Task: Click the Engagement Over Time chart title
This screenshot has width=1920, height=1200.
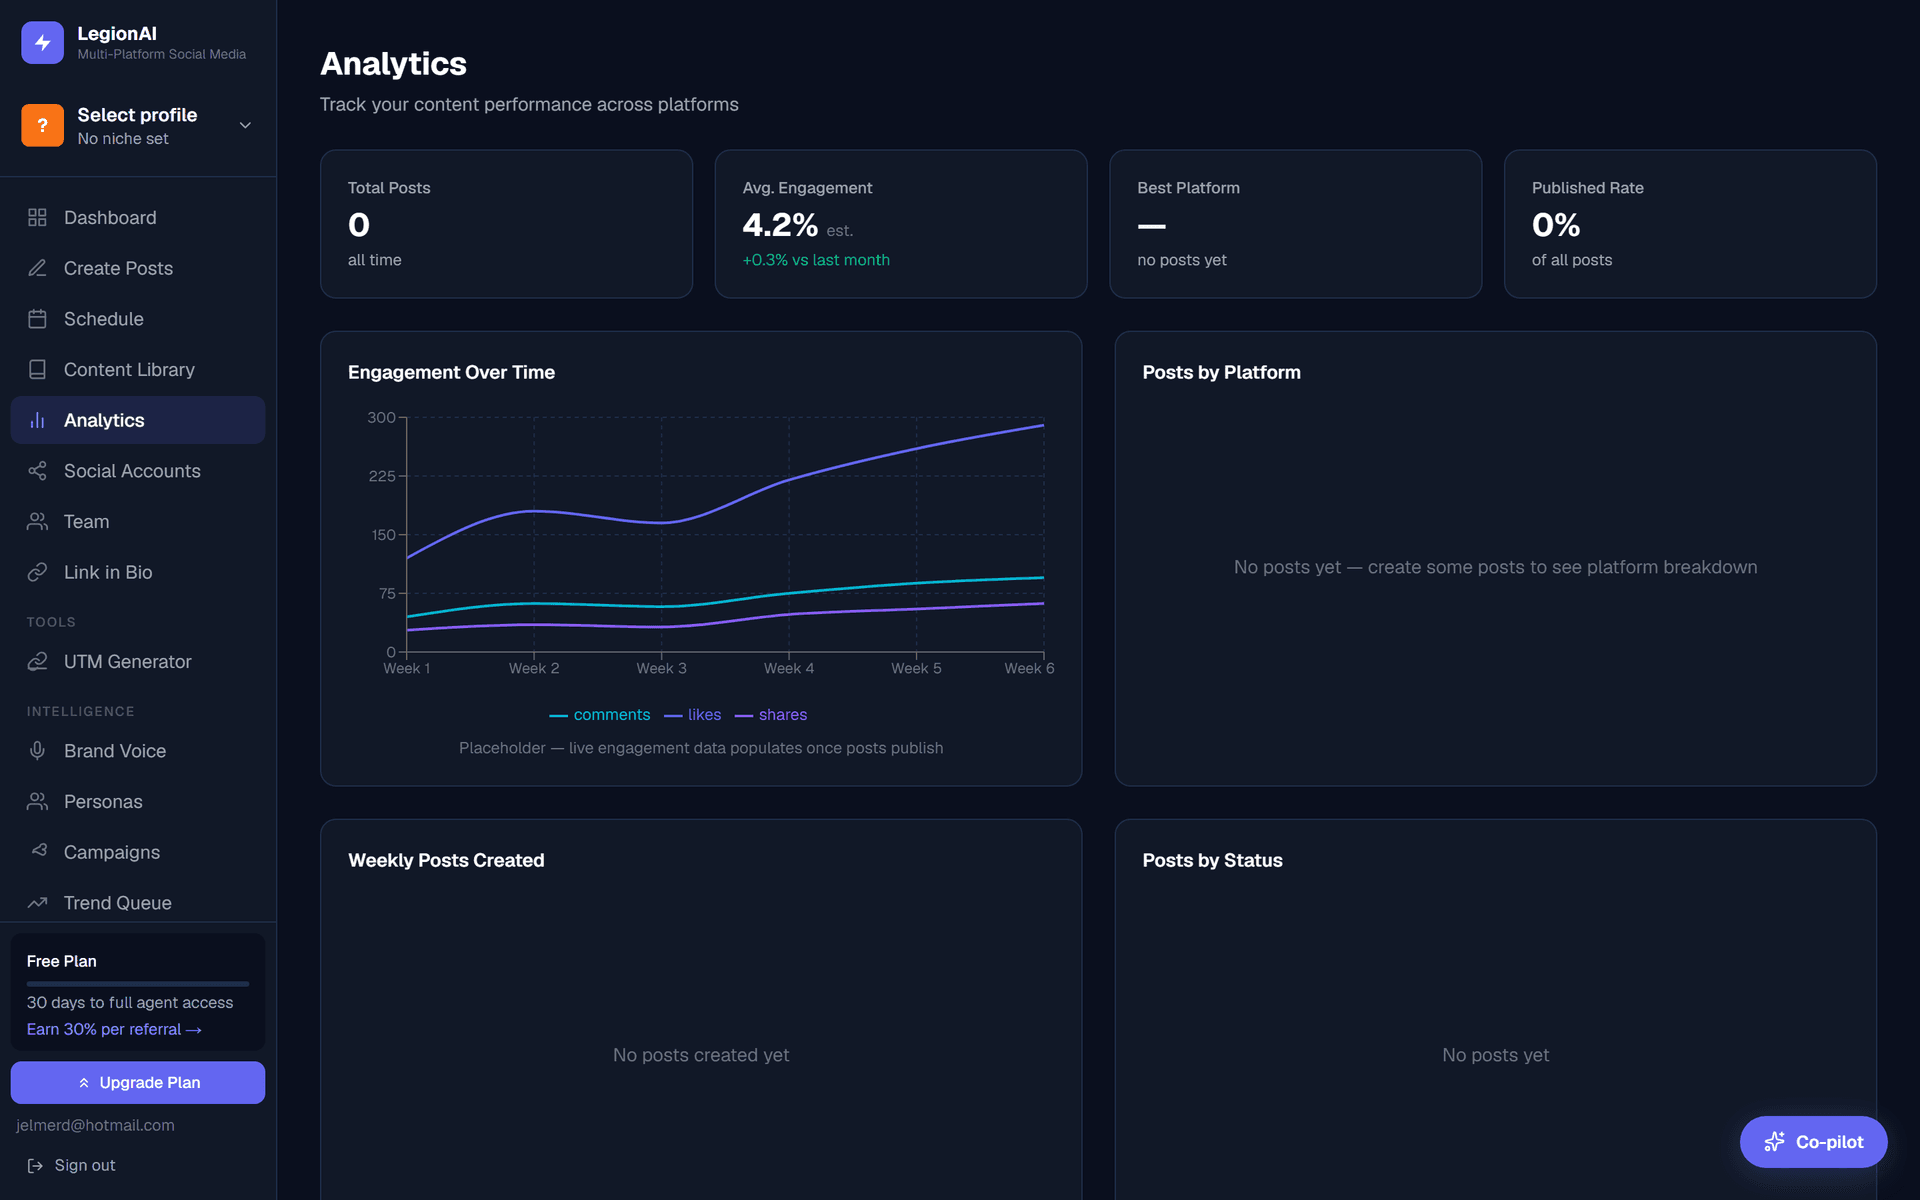Action: (451, 372)
